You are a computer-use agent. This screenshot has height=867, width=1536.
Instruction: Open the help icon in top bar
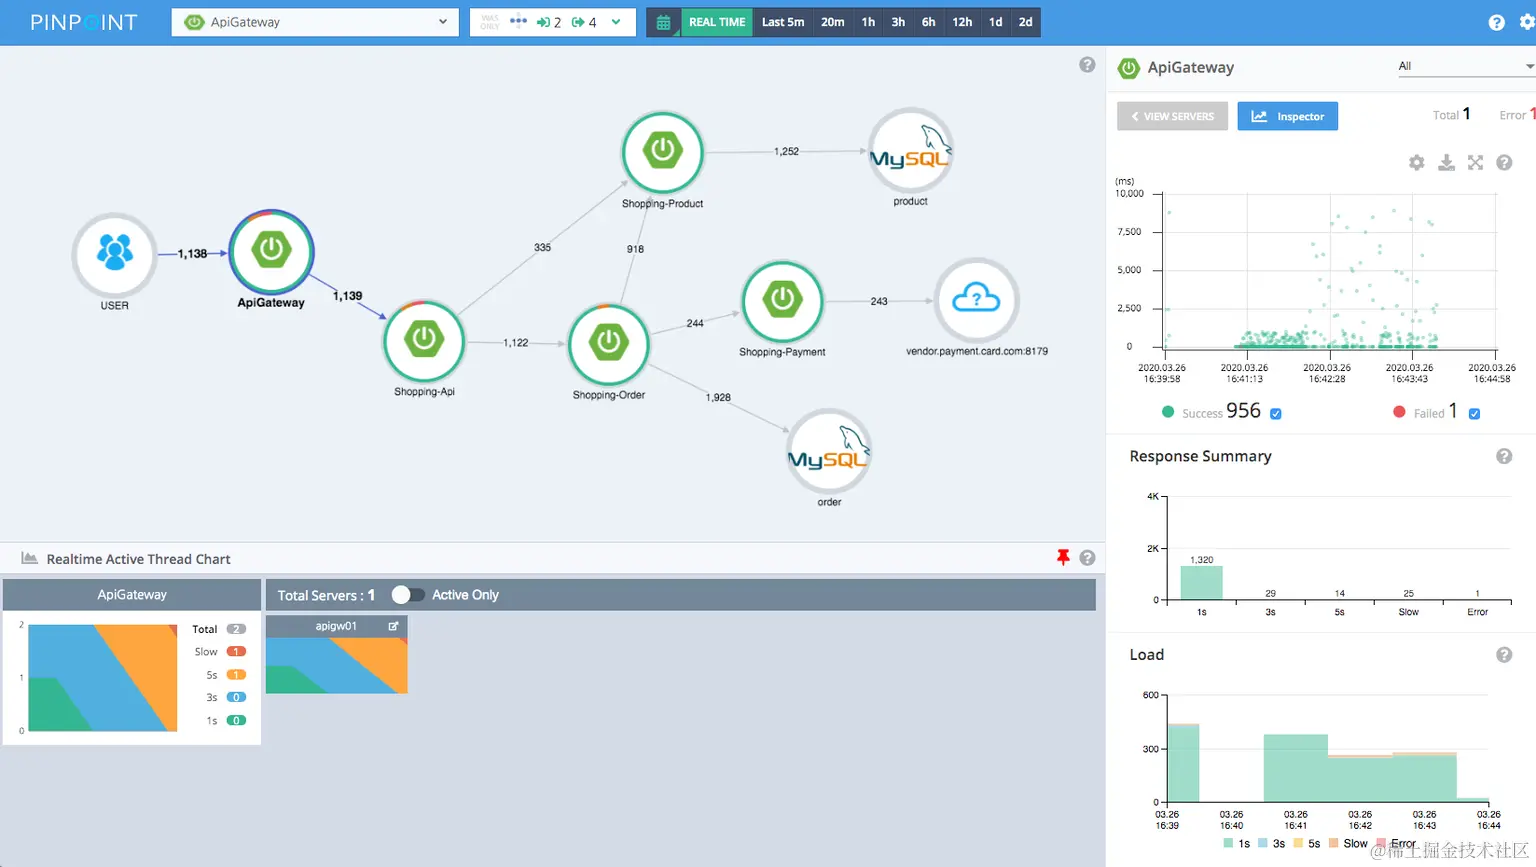tap(1496, 22)
